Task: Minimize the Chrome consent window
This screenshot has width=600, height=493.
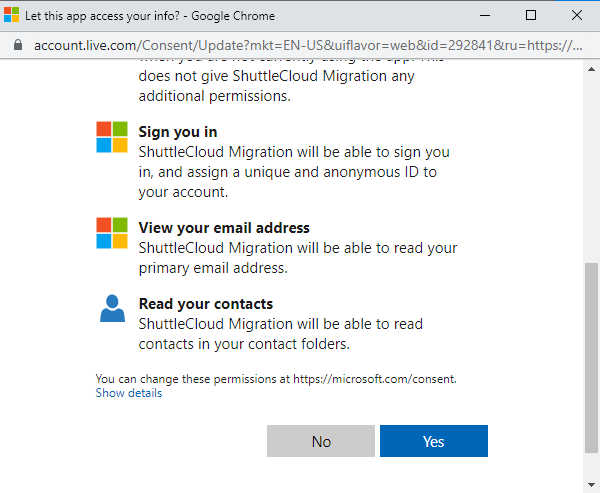Action: click(x=485, y=15)
